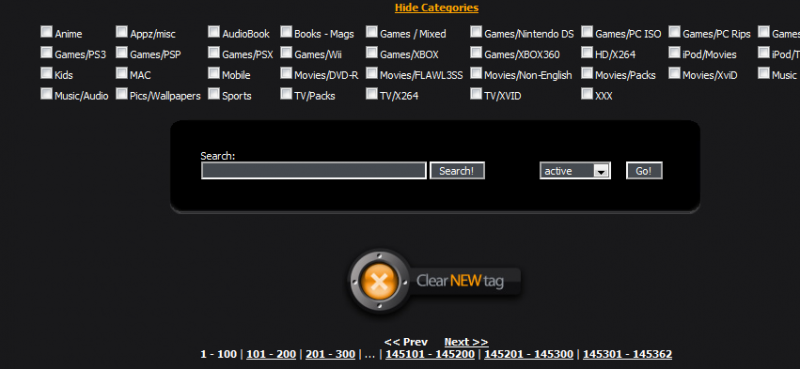This screenshot has width=800, height=369.
Task: Select the Movies/Packs checkbox
Action: click(587, 73)
